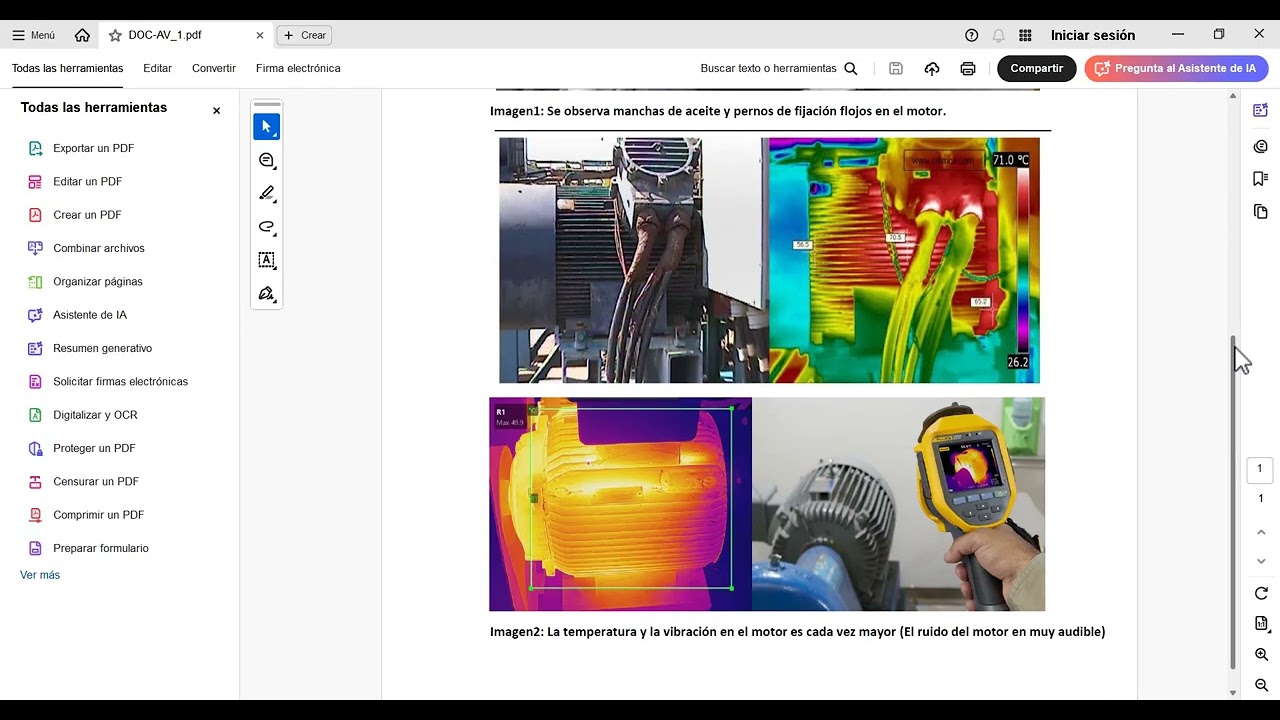Click the page display settings icon
1280x720 pixels.
pos(1261,624)
